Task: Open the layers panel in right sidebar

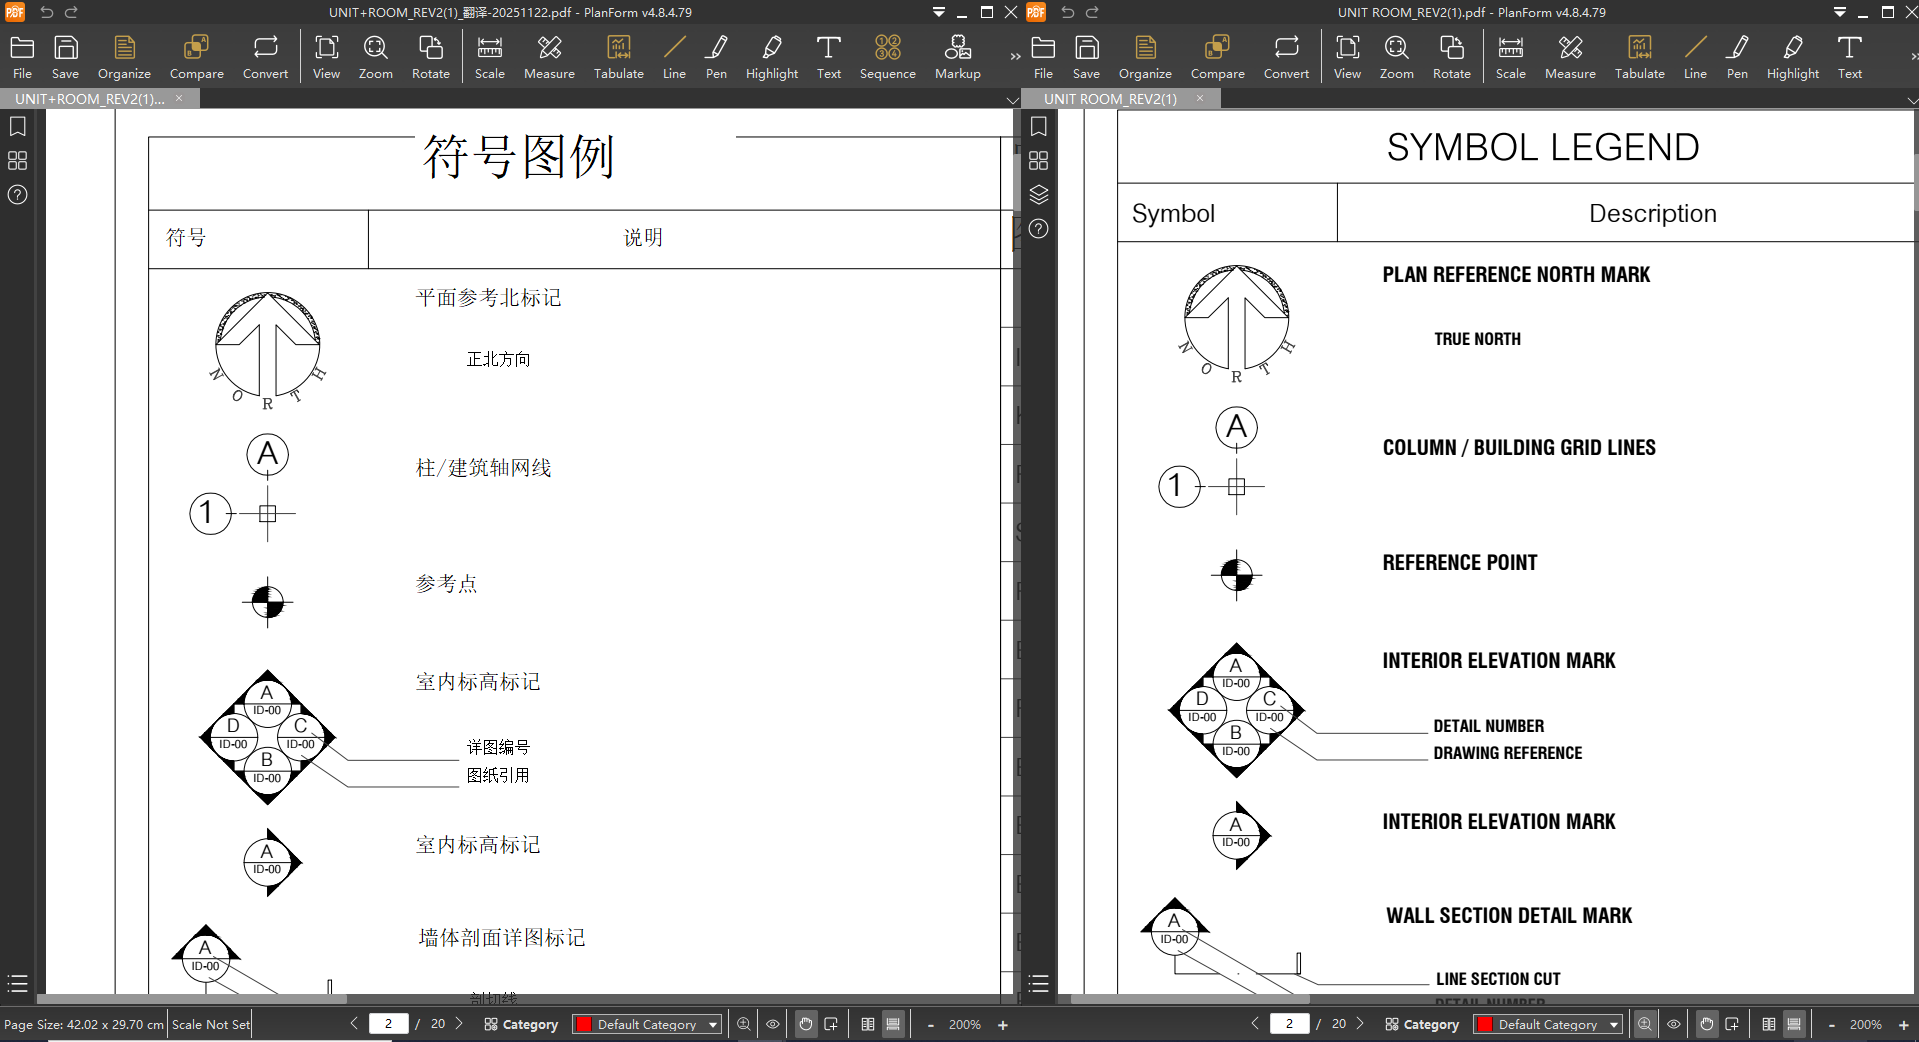Action: pyautogui.click(x=1039, y=194)
